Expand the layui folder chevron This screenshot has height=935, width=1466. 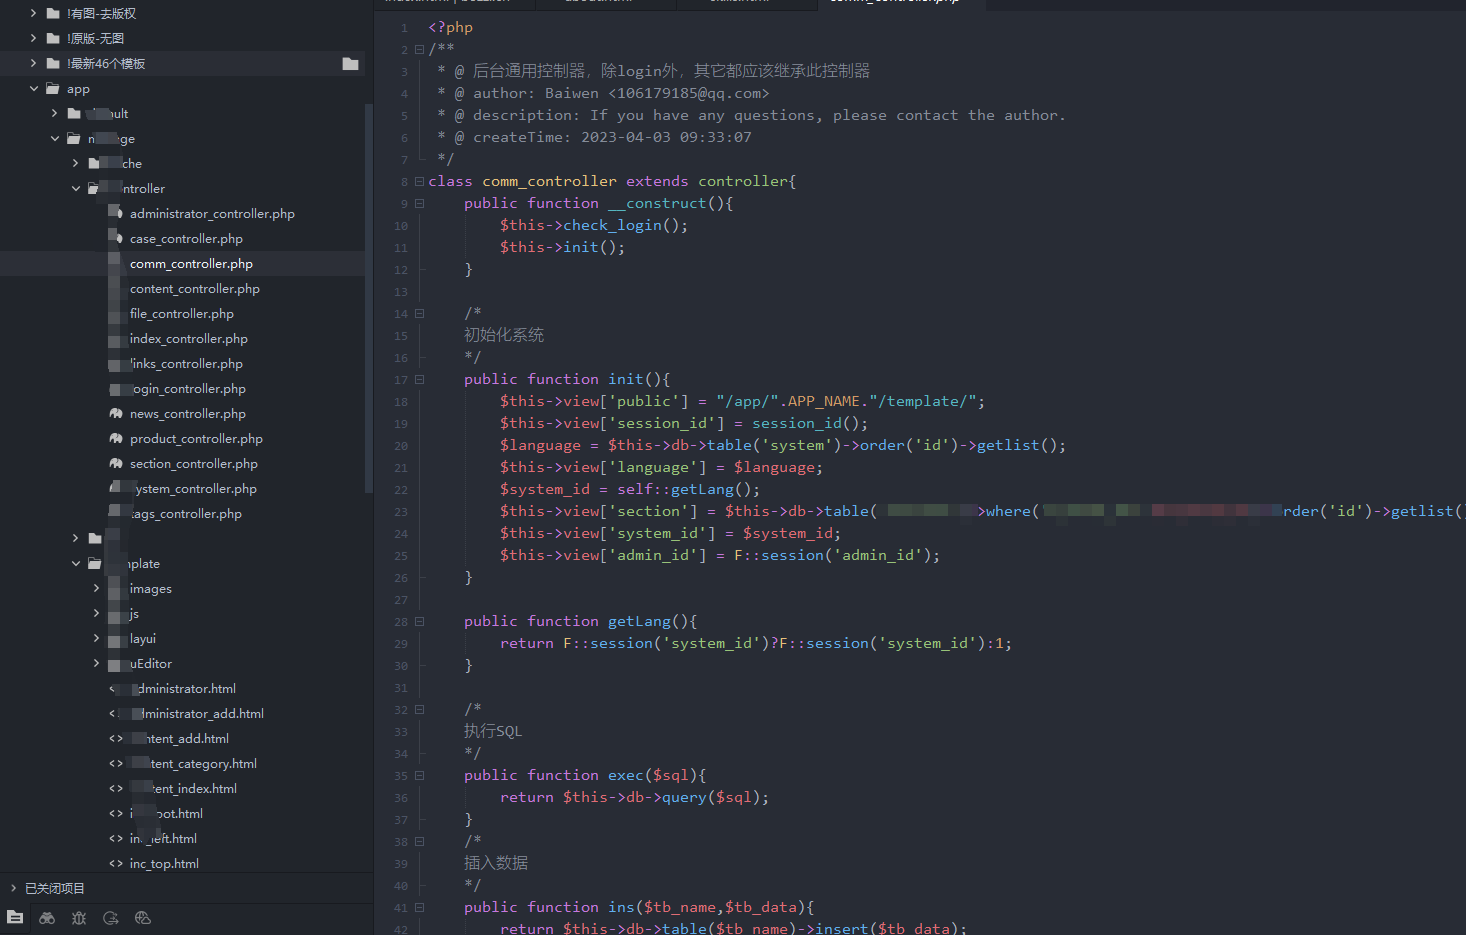coord(96,638)
